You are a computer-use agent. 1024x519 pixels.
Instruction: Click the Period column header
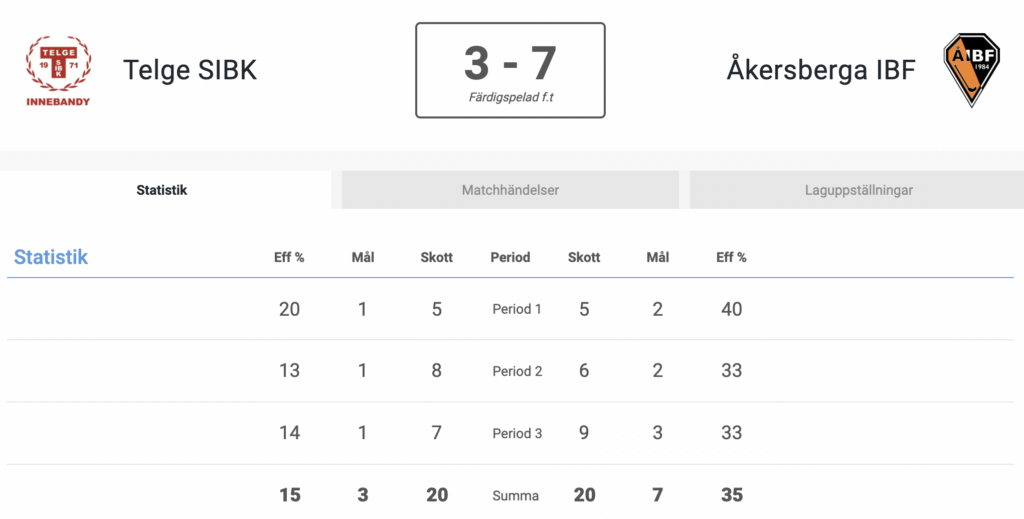click(510, 257)
